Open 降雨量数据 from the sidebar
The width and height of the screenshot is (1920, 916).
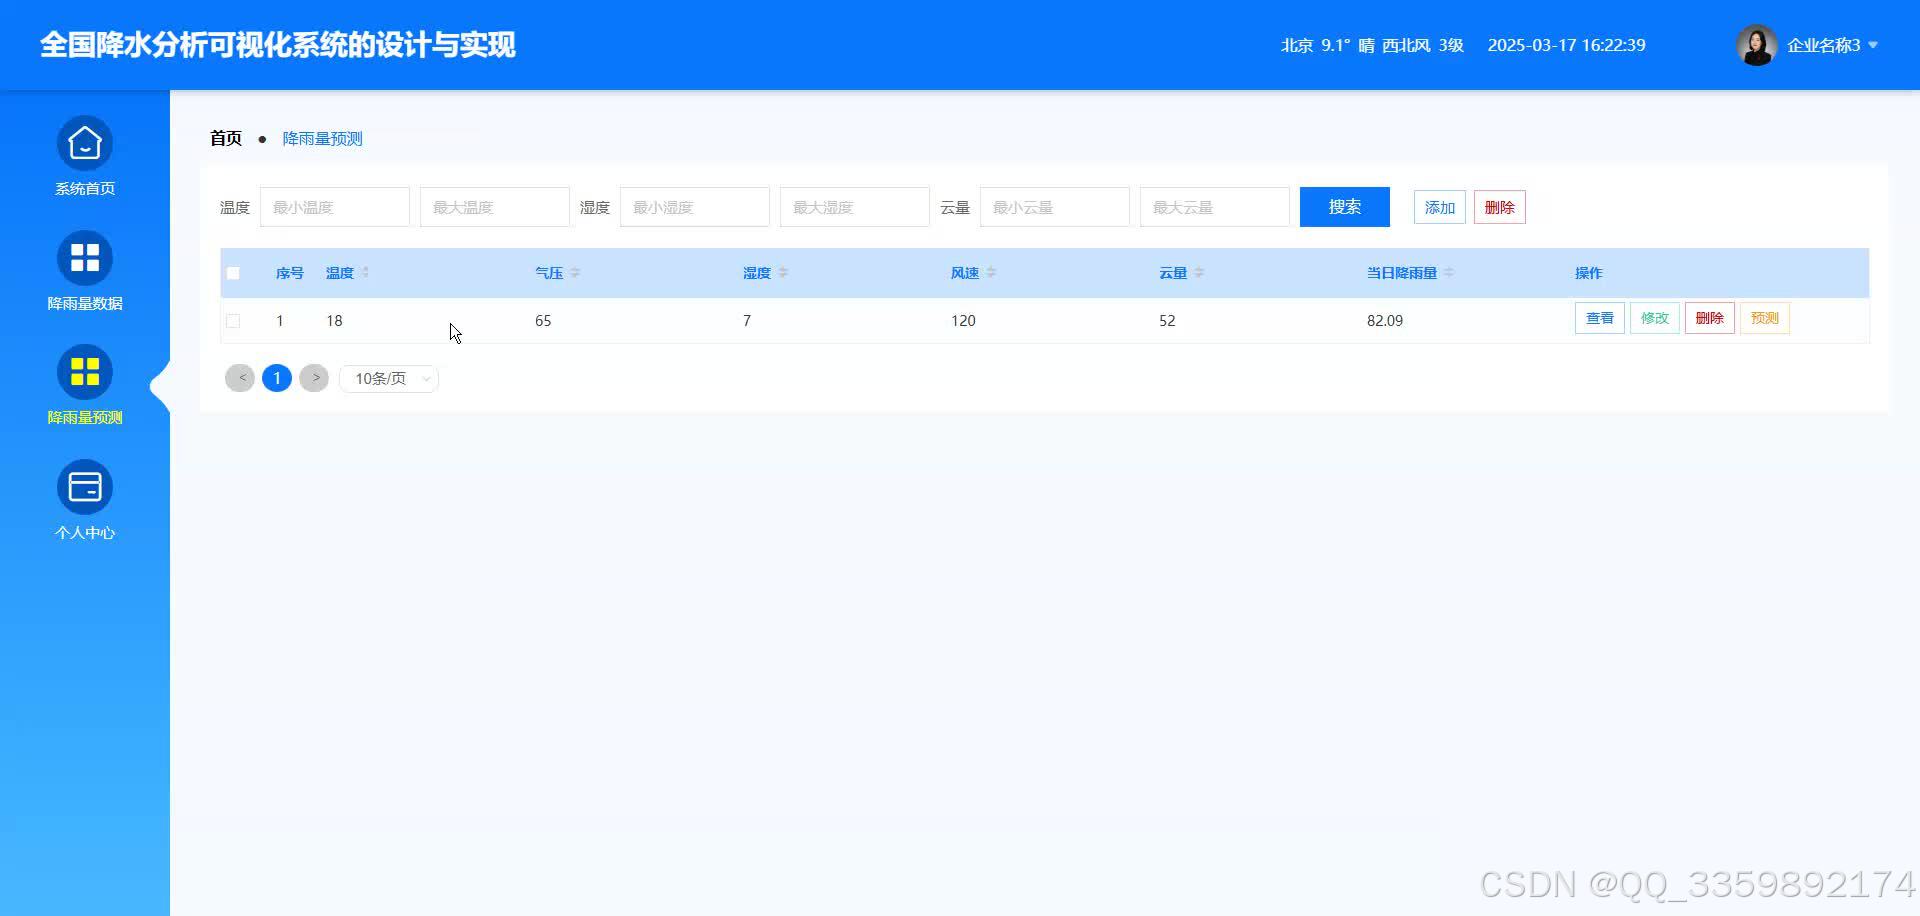[x=84, y=258]
